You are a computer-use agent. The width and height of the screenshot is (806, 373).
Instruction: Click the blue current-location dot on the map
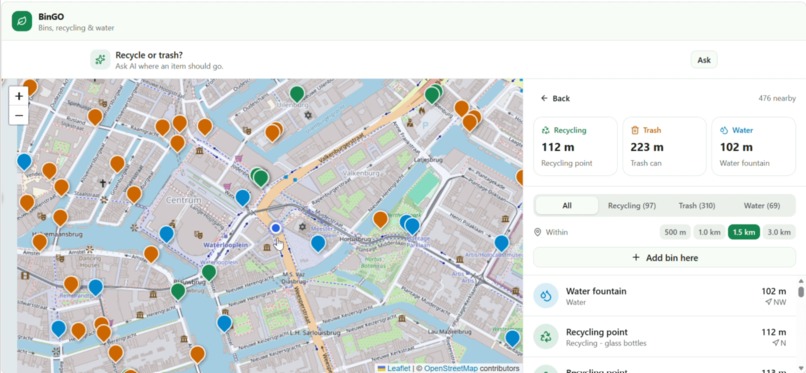point(276,228)
